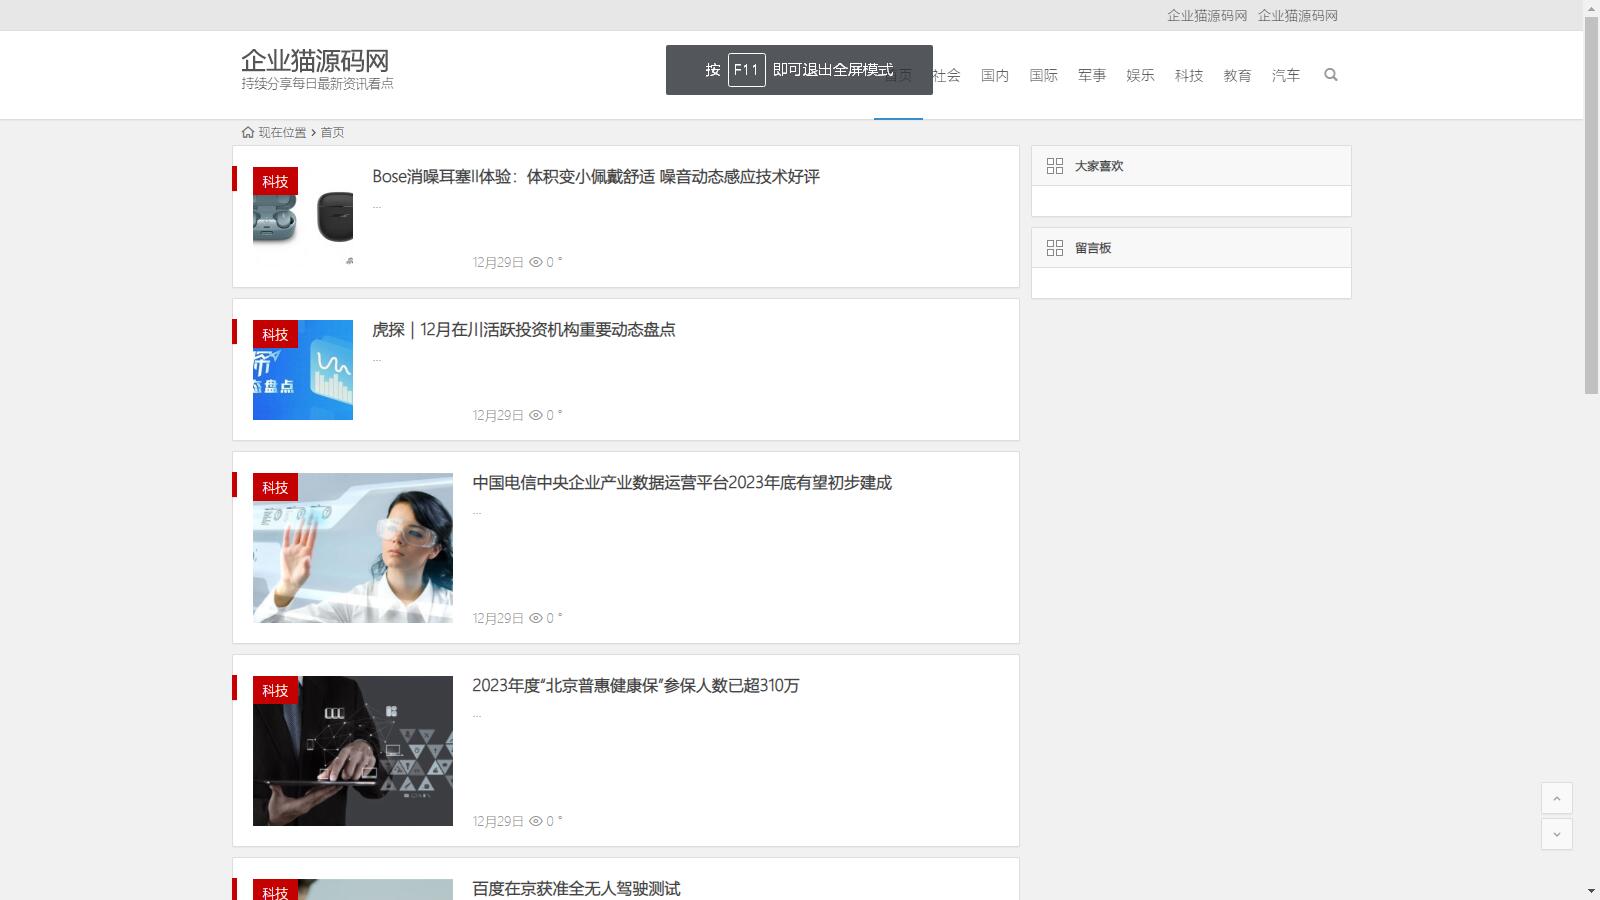Click the home icon in breadcrumb

248,132
